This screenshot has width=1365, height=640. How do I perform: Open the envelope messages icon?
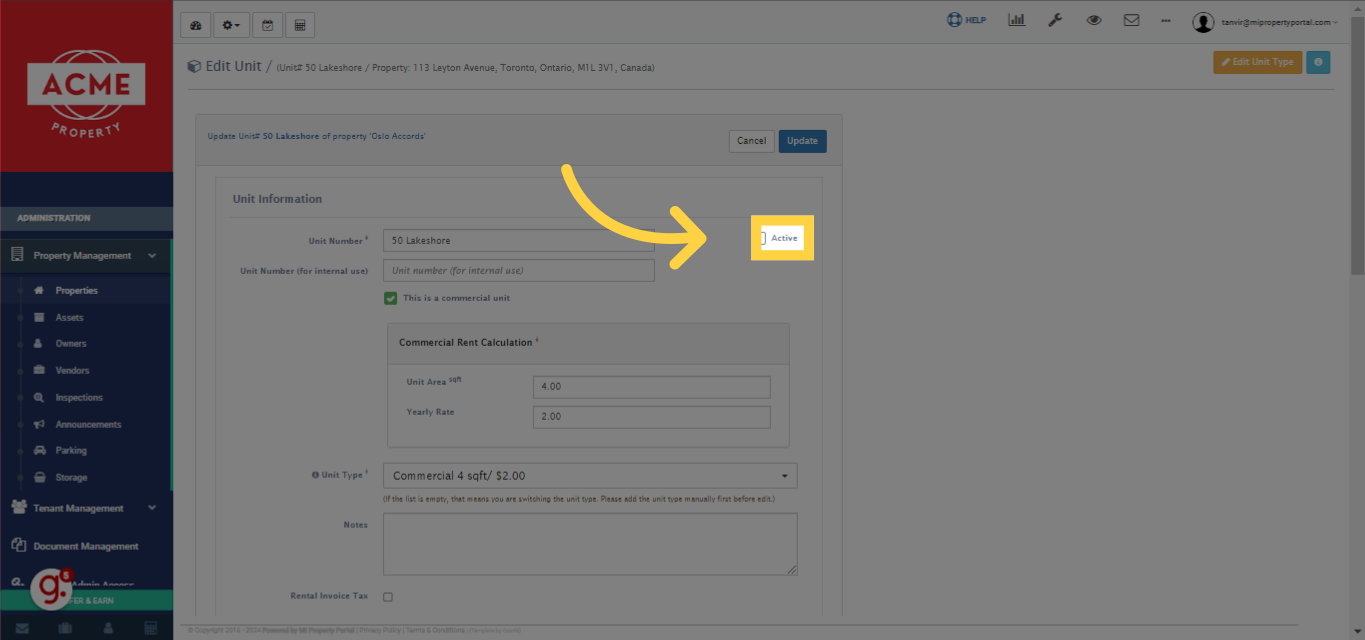point(1131,20)
